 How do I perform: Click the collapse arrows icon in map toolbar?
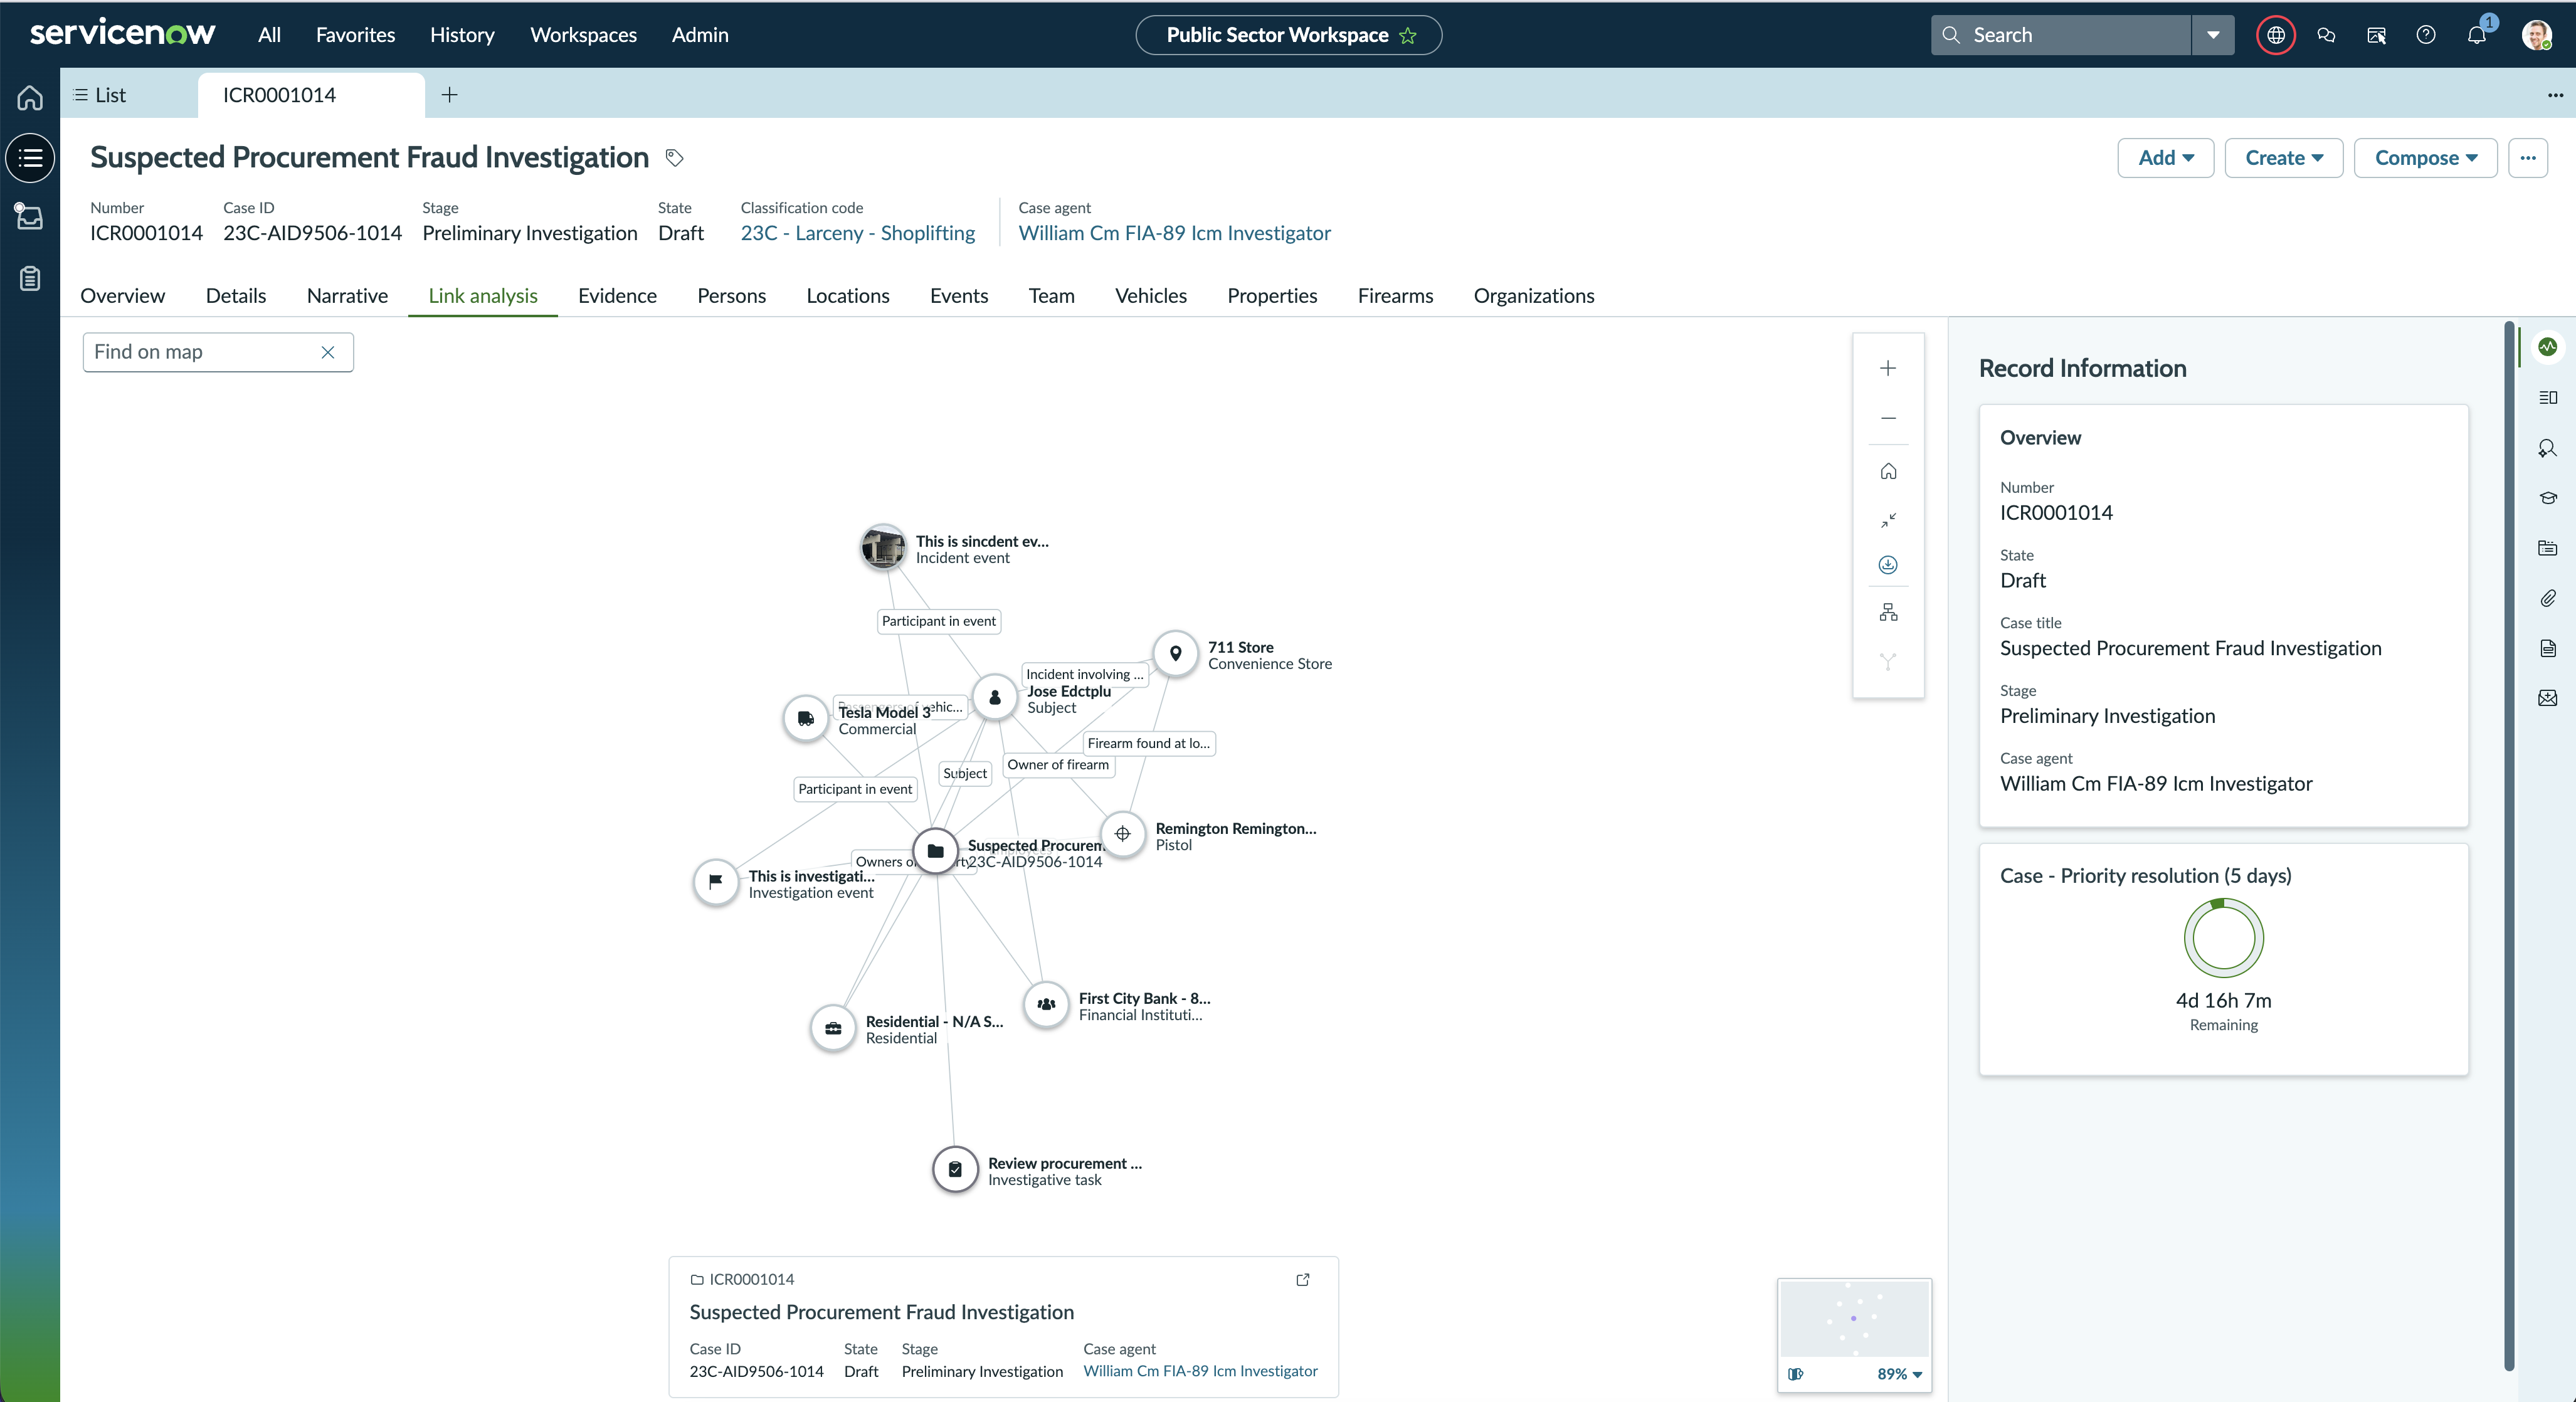tap(1887, 520)
